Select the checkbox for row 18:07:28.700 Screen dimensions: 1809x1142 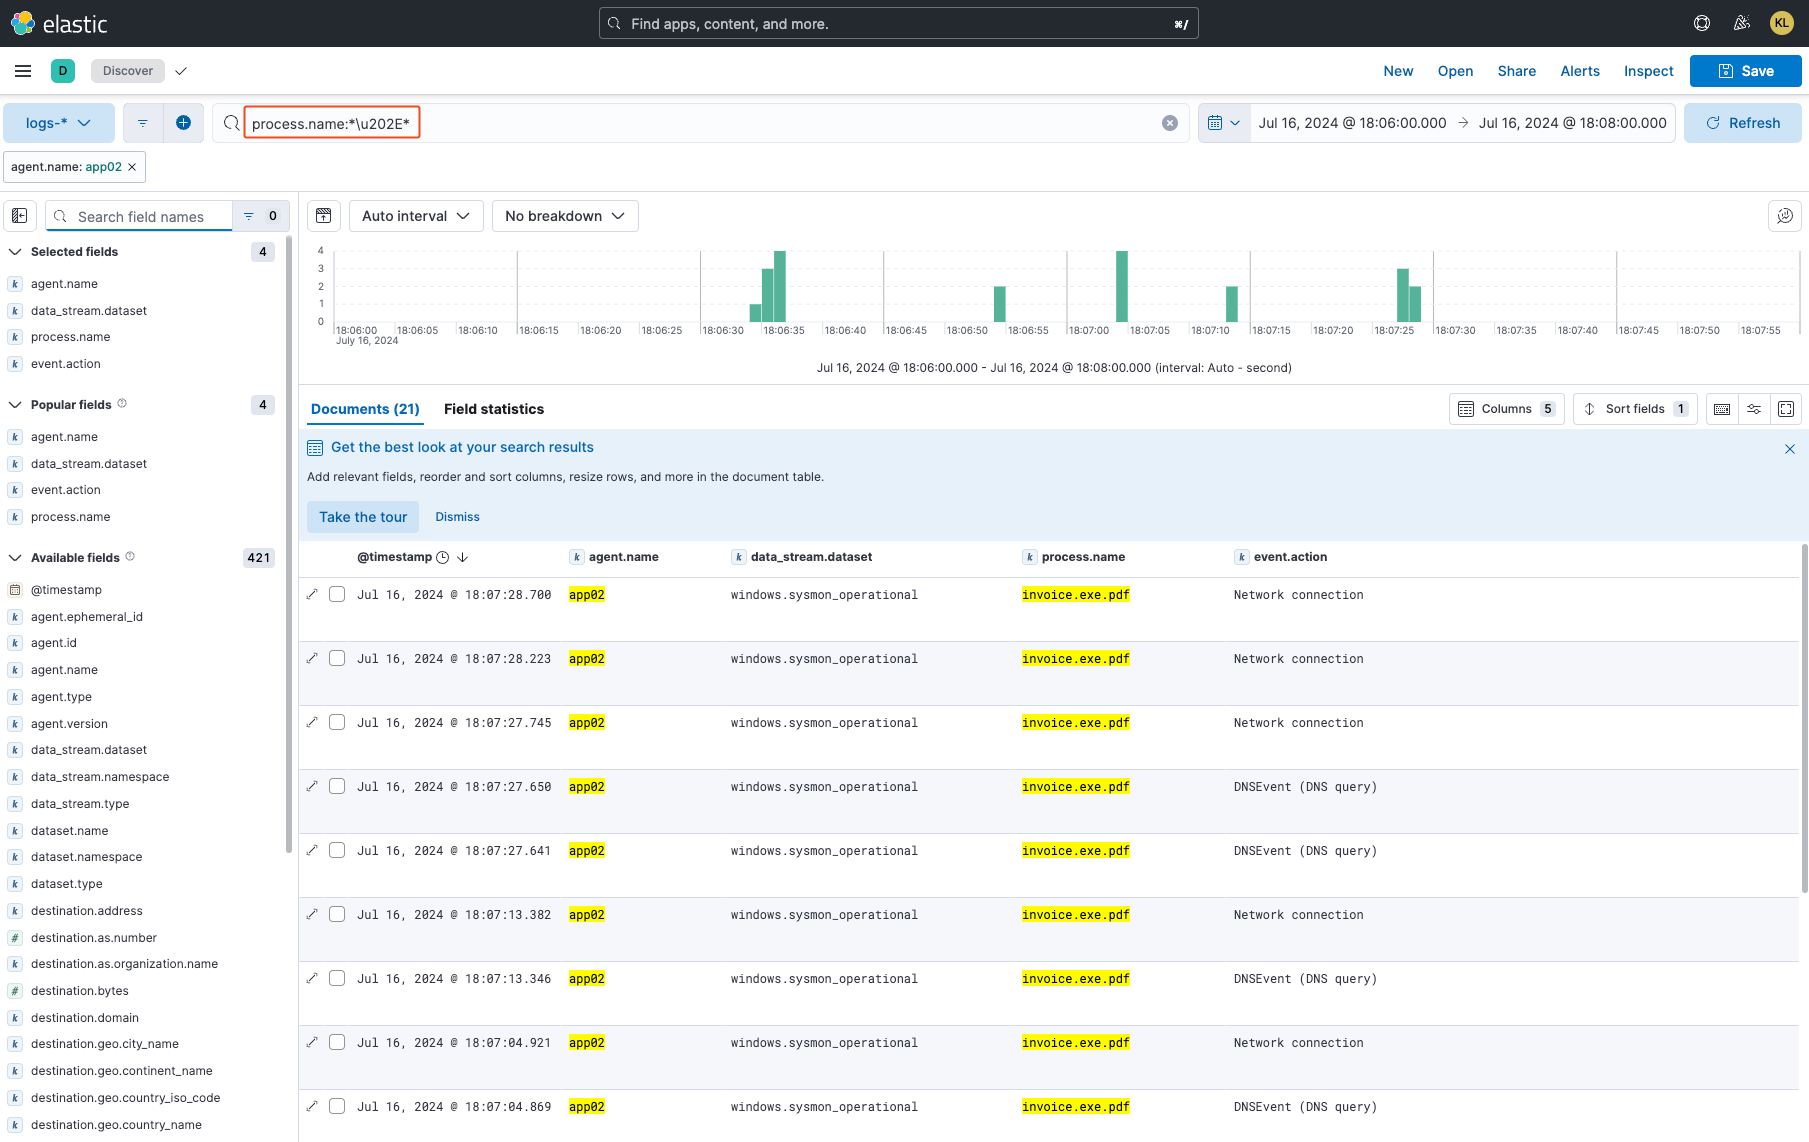tap(337, 594)
